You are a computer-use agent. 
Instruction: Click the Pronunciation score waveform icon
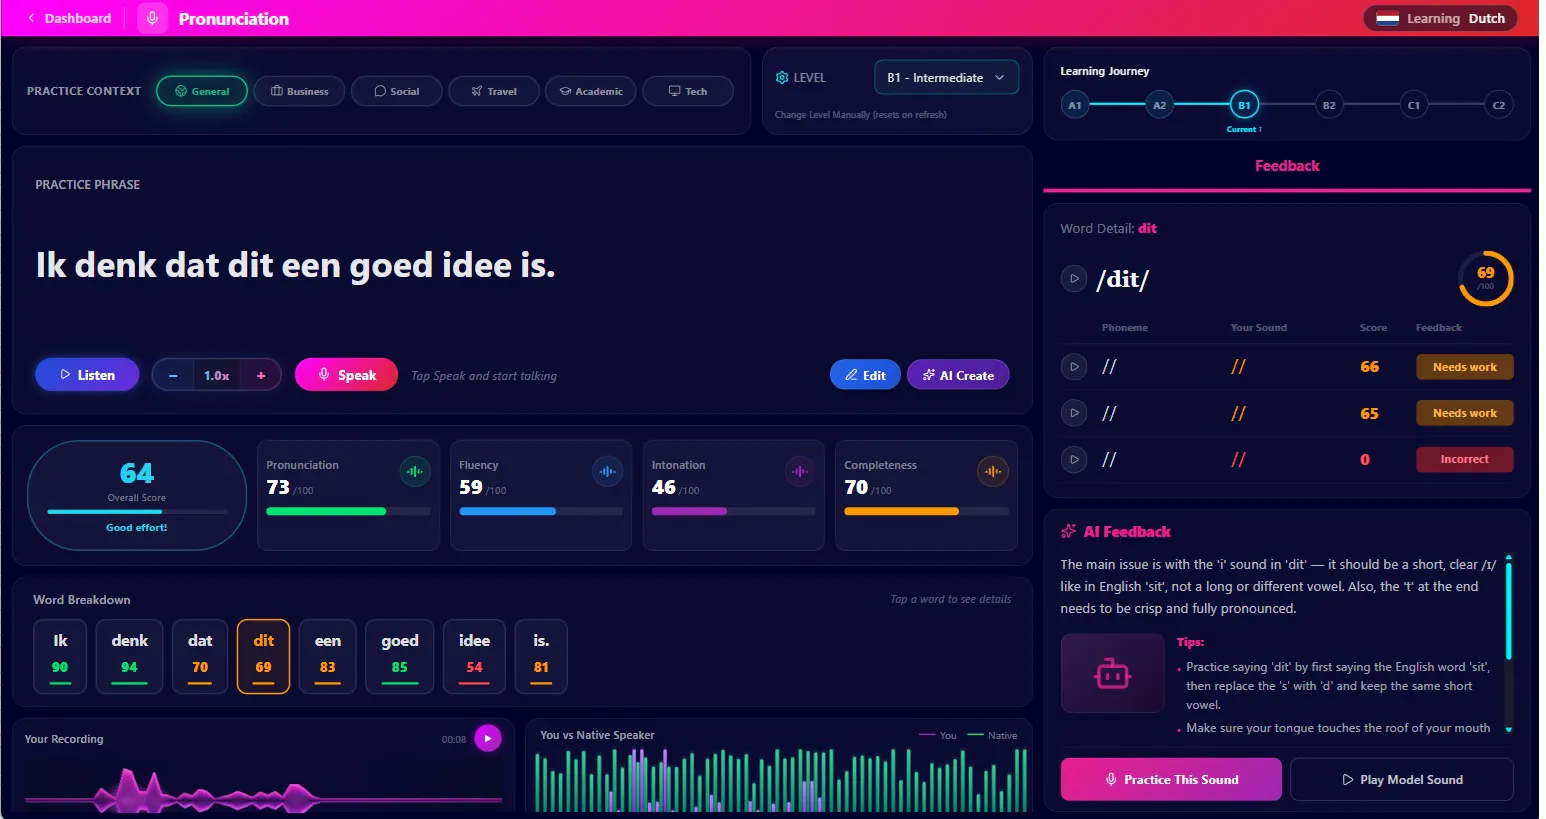415,471
